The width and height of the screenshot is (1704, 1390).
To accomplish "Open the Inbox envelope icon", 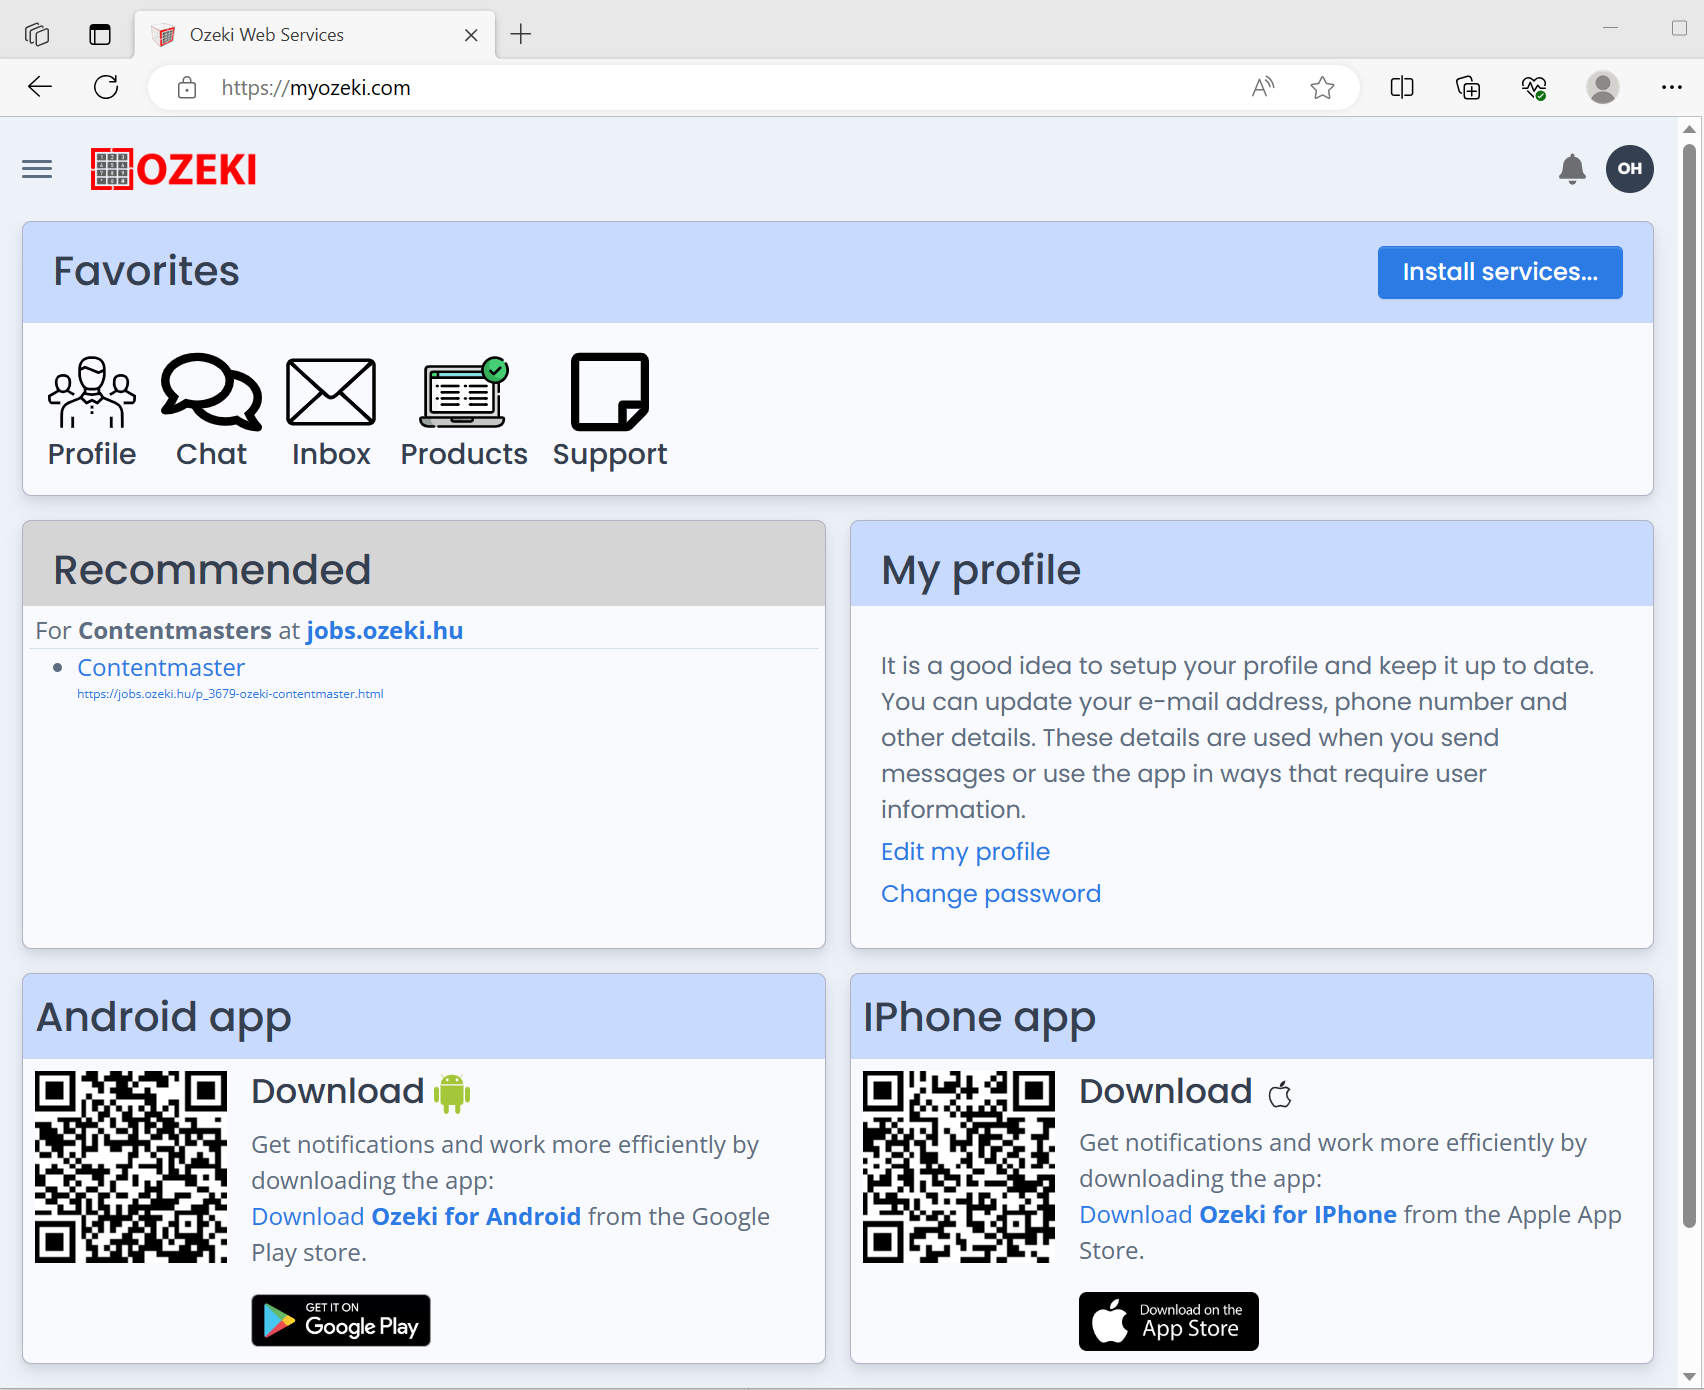I will tap(331, 412).
